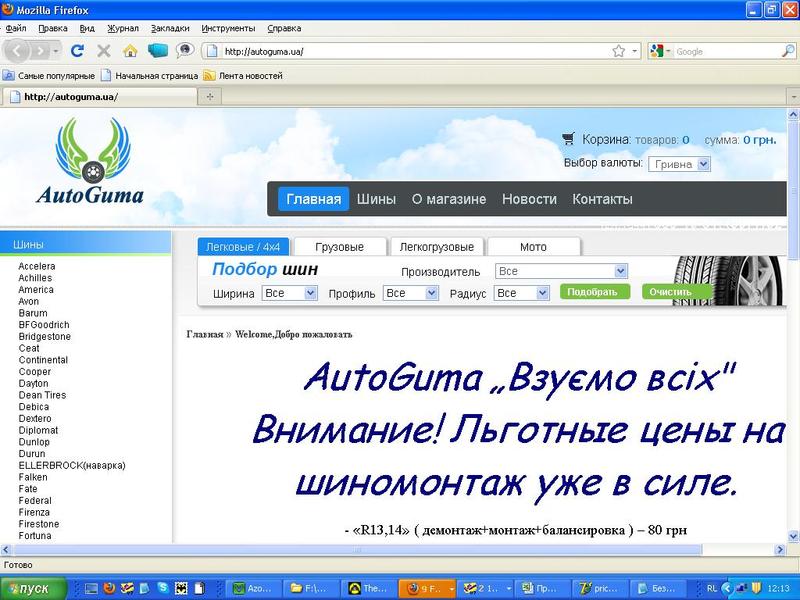Open the Новости navigation item
Screen dimensions: 800x600
point(529,199)
